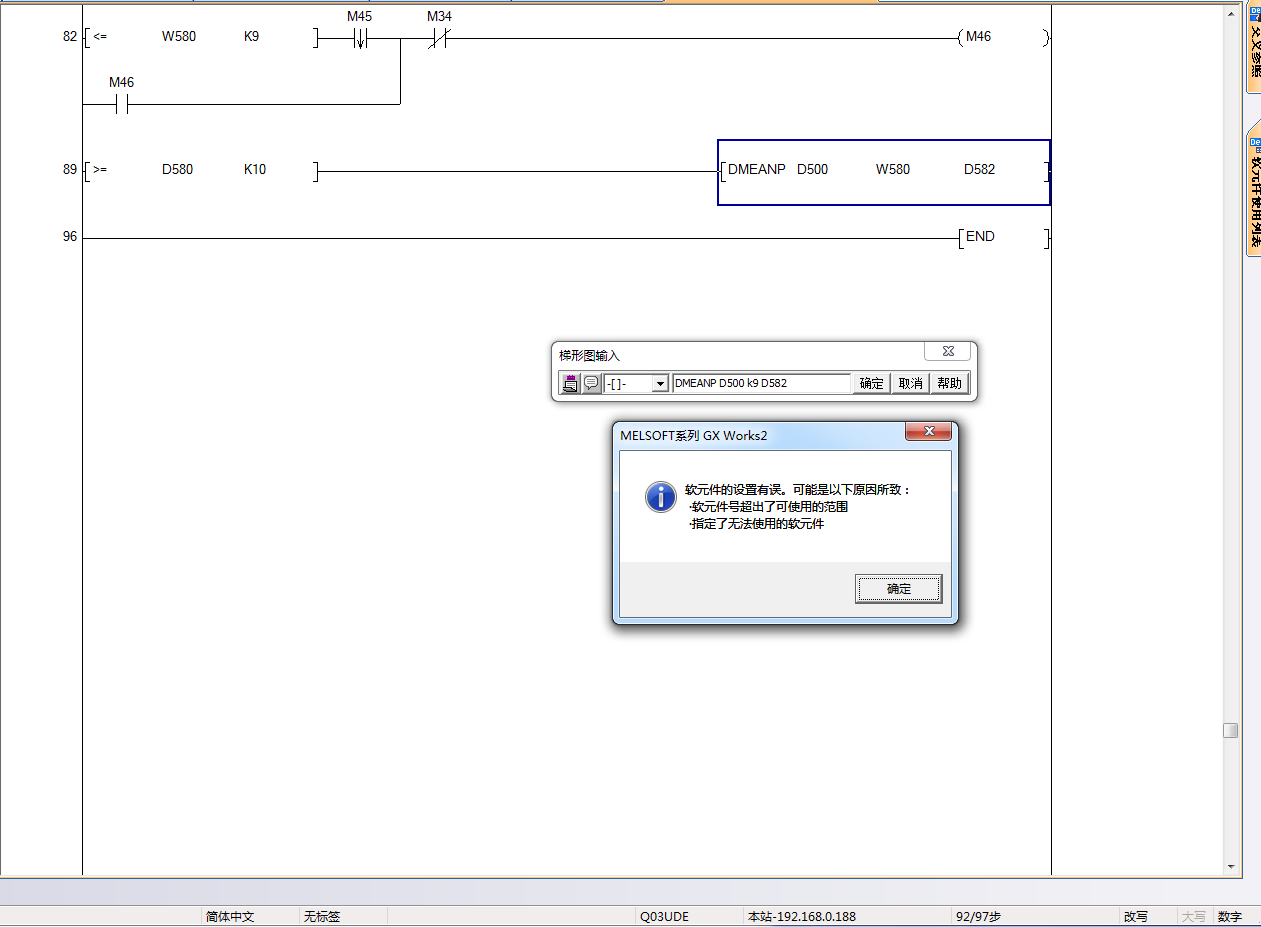Click the M45 falling-edge contact symbol
1261x927 pixels.
(360, 39)
